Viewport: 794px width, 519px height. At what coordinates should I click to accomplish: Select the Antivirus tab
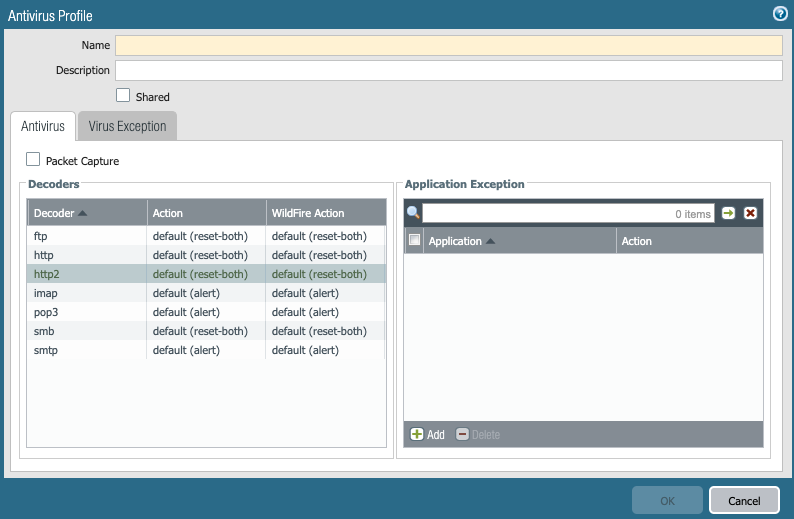click(43, 126)
